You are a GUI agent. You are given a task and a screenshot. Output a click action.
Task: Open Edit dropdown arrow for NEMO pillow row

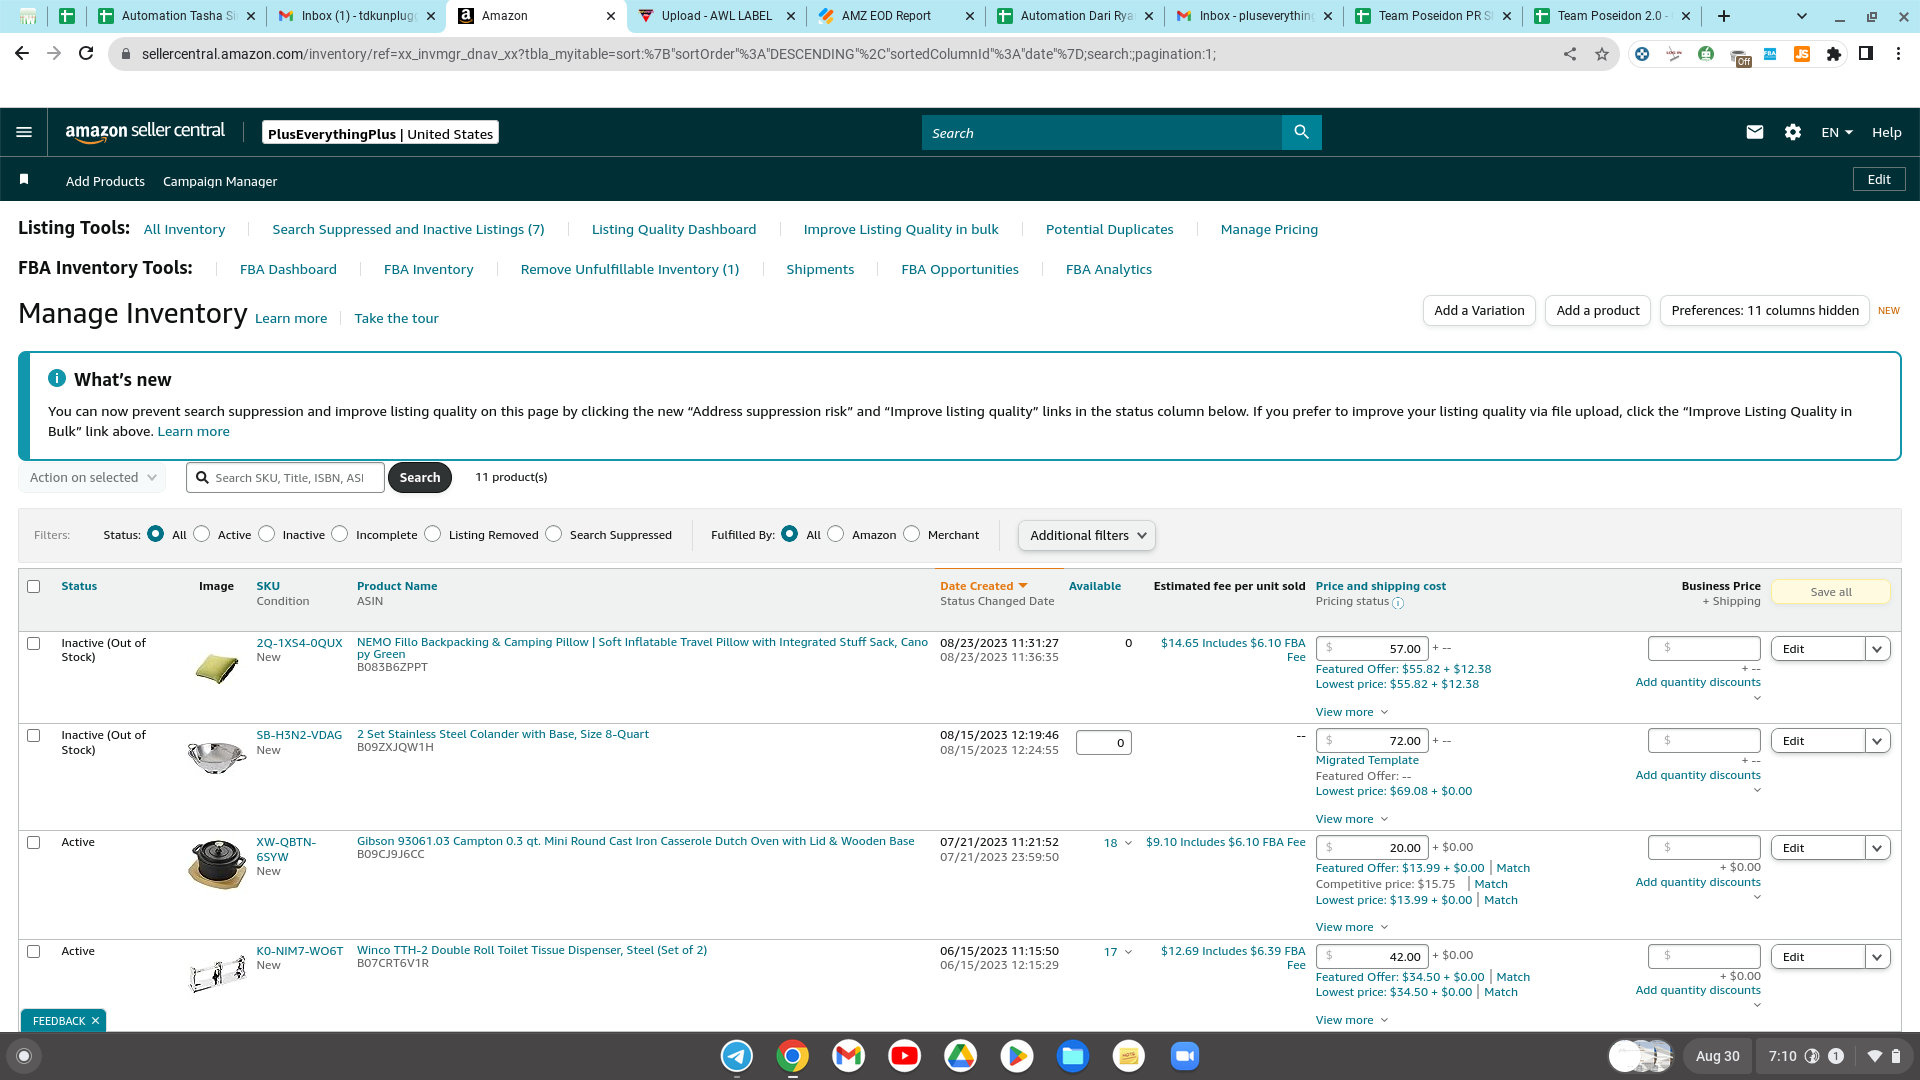(1877, 649)
